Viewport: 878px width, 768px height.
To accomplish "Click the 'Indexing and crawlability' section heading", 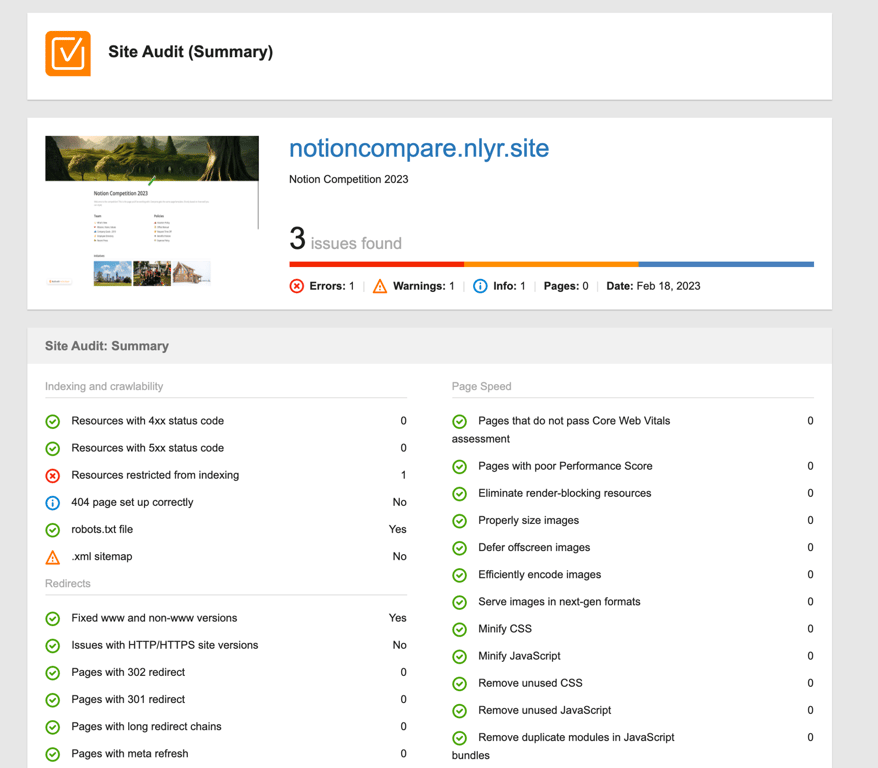I will pyautogui.click(x=104, y=386).
